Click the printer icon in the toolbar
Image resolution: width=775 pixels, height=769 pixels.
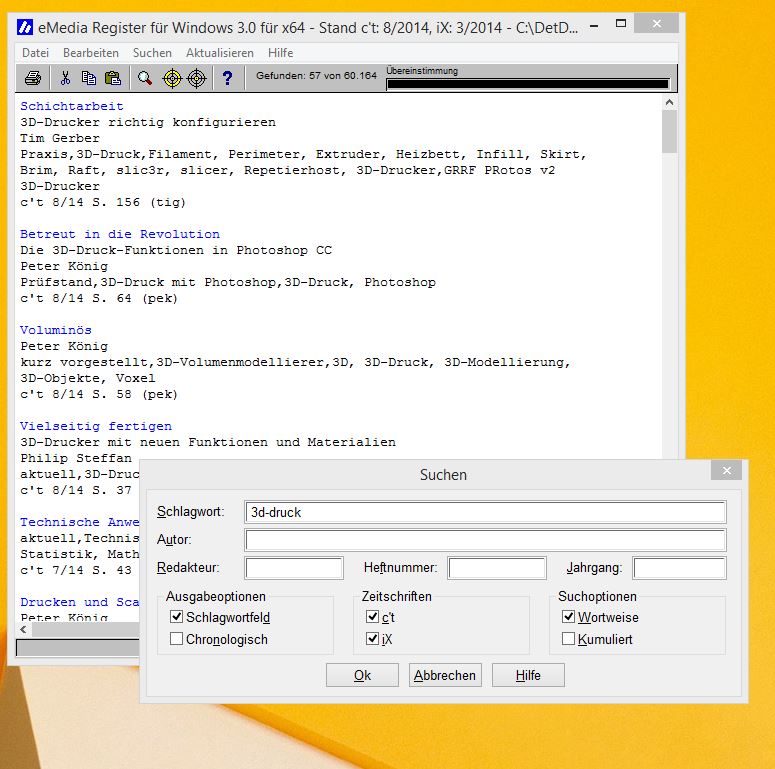33,78
